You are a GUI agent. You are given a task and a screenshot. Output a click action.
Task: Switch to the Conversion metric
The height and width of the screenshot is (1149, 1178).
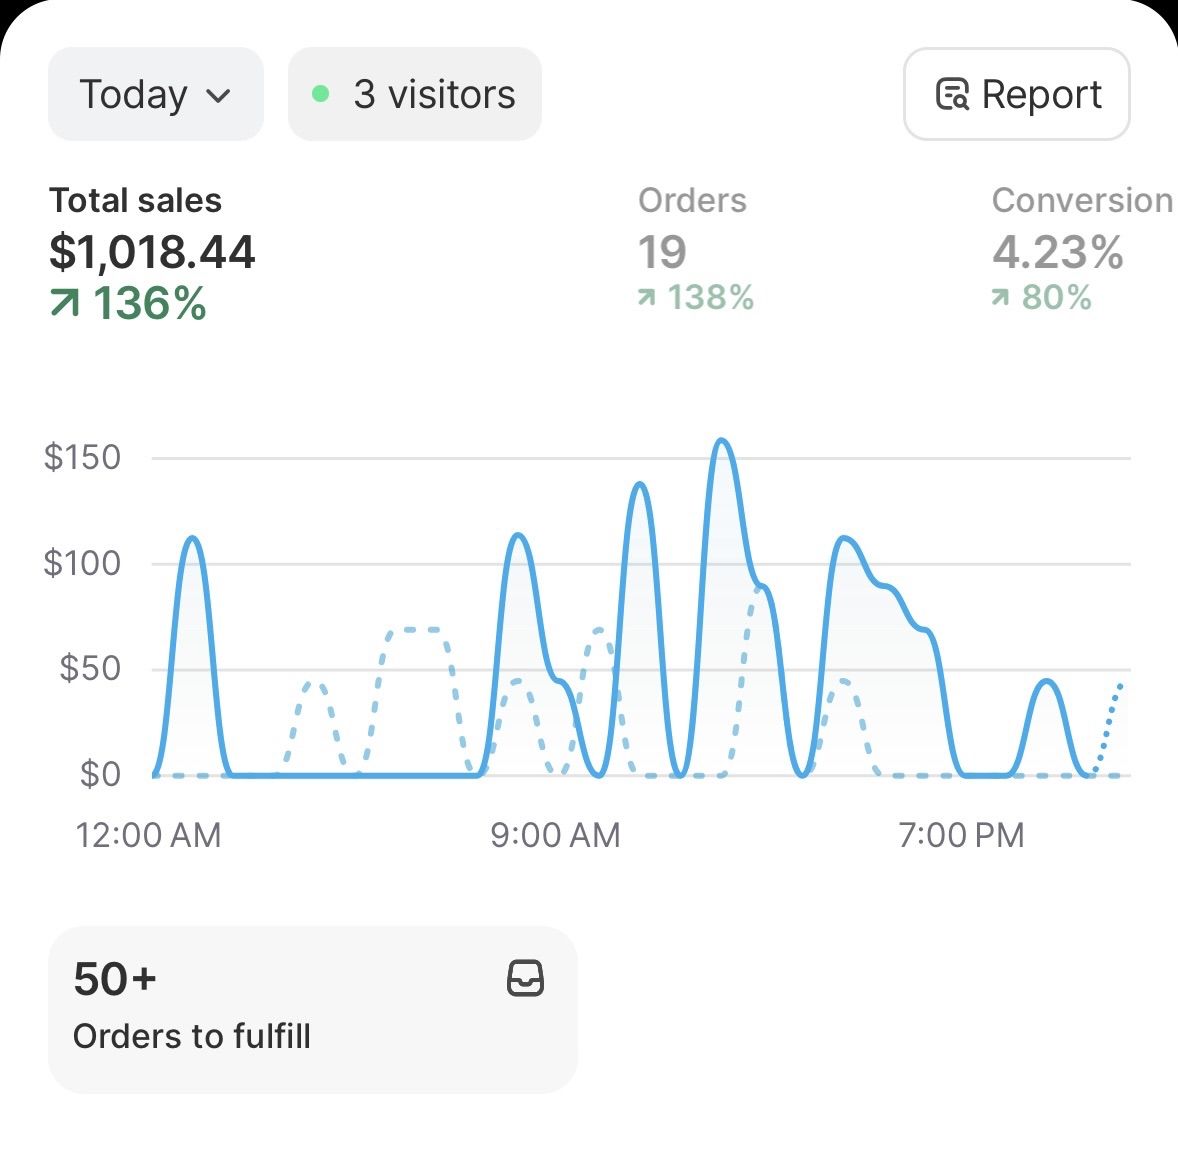tap(1081, 200)
